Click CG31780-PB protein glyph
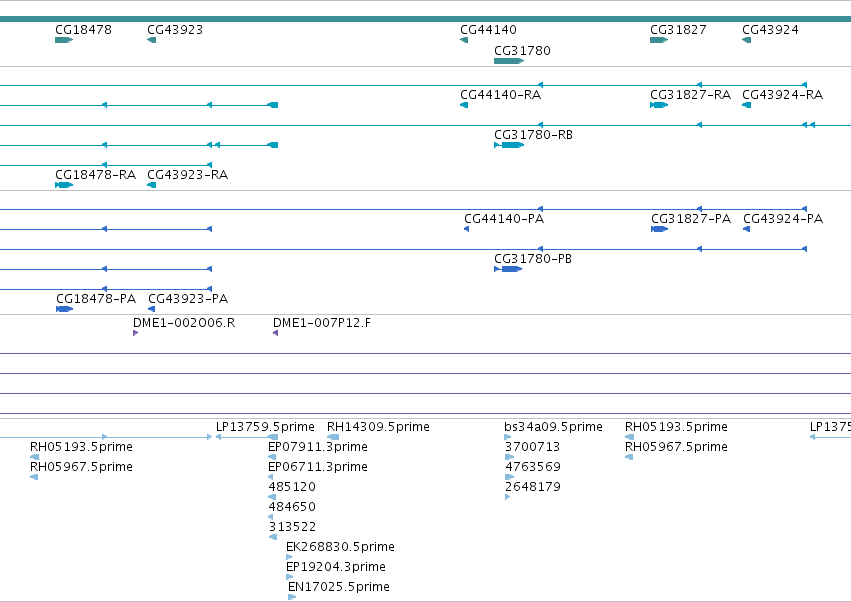This screenshot has width=851, height=602. click(x=508, y=269)
